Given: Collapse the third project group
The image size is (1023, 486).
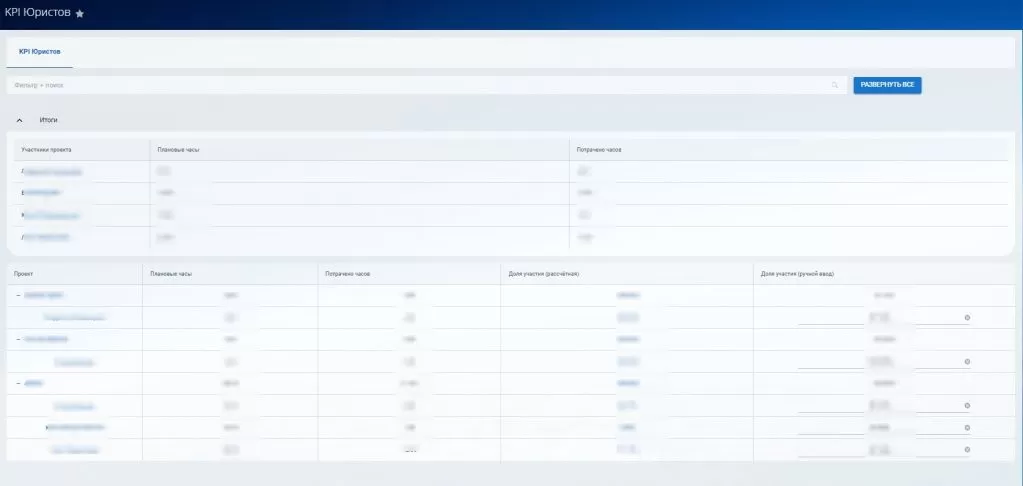Looking at the screenshot, I should point(18,384).
